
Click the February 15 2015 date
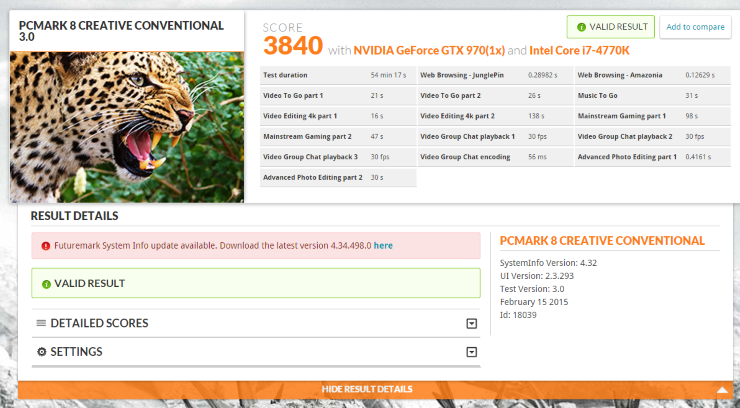click(534, 302)
